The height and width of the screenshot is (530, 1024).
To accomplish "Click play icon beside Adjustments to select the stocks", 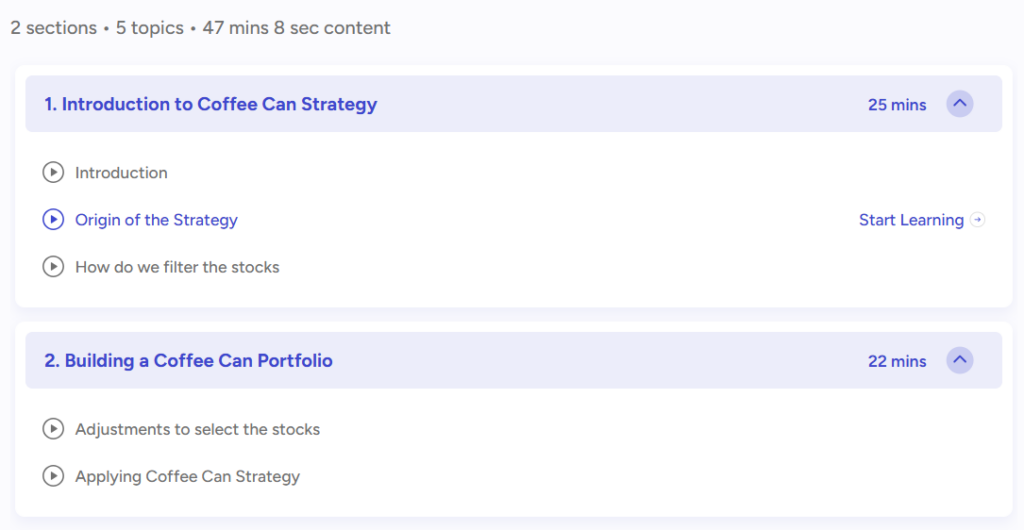I will [x=53, y=429].
